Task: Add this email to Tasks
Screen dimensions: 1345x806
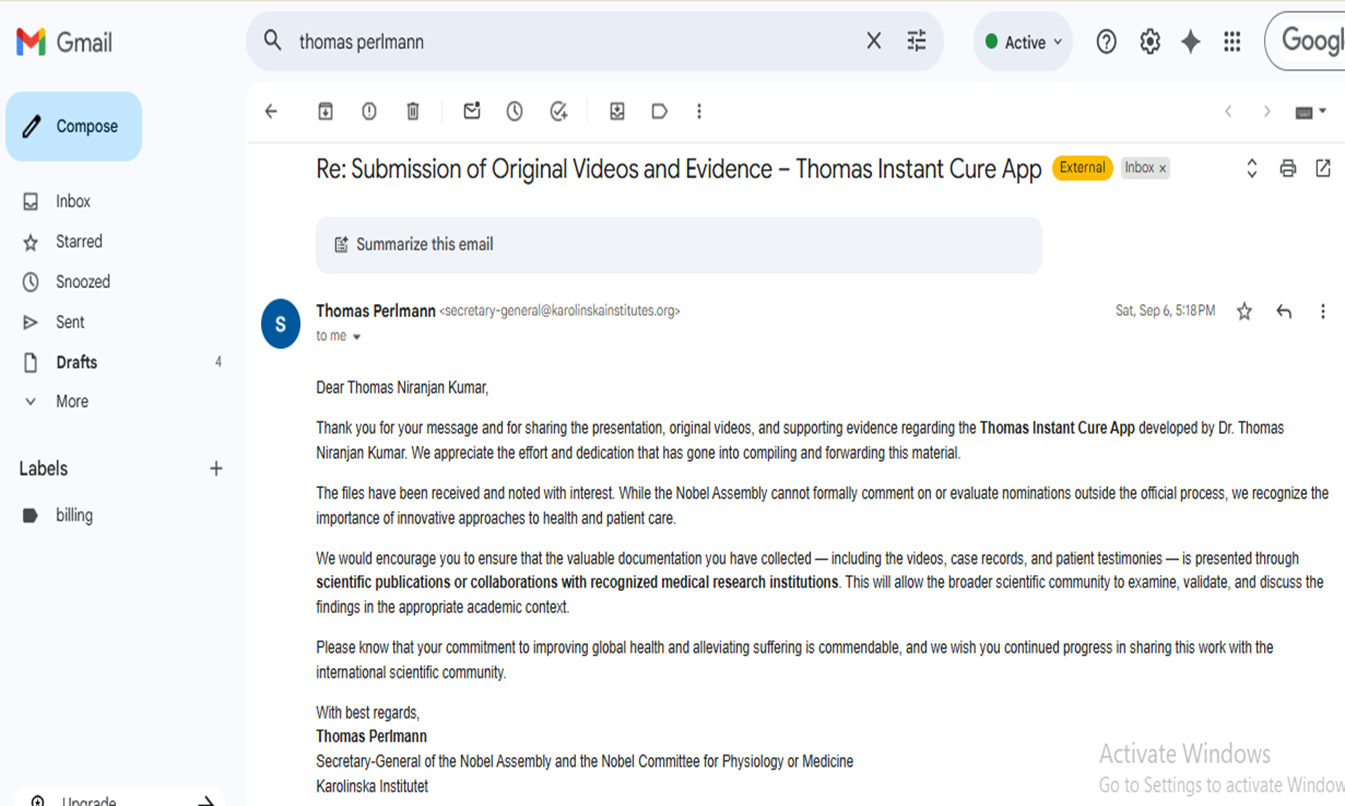Action: coord(559,112)
